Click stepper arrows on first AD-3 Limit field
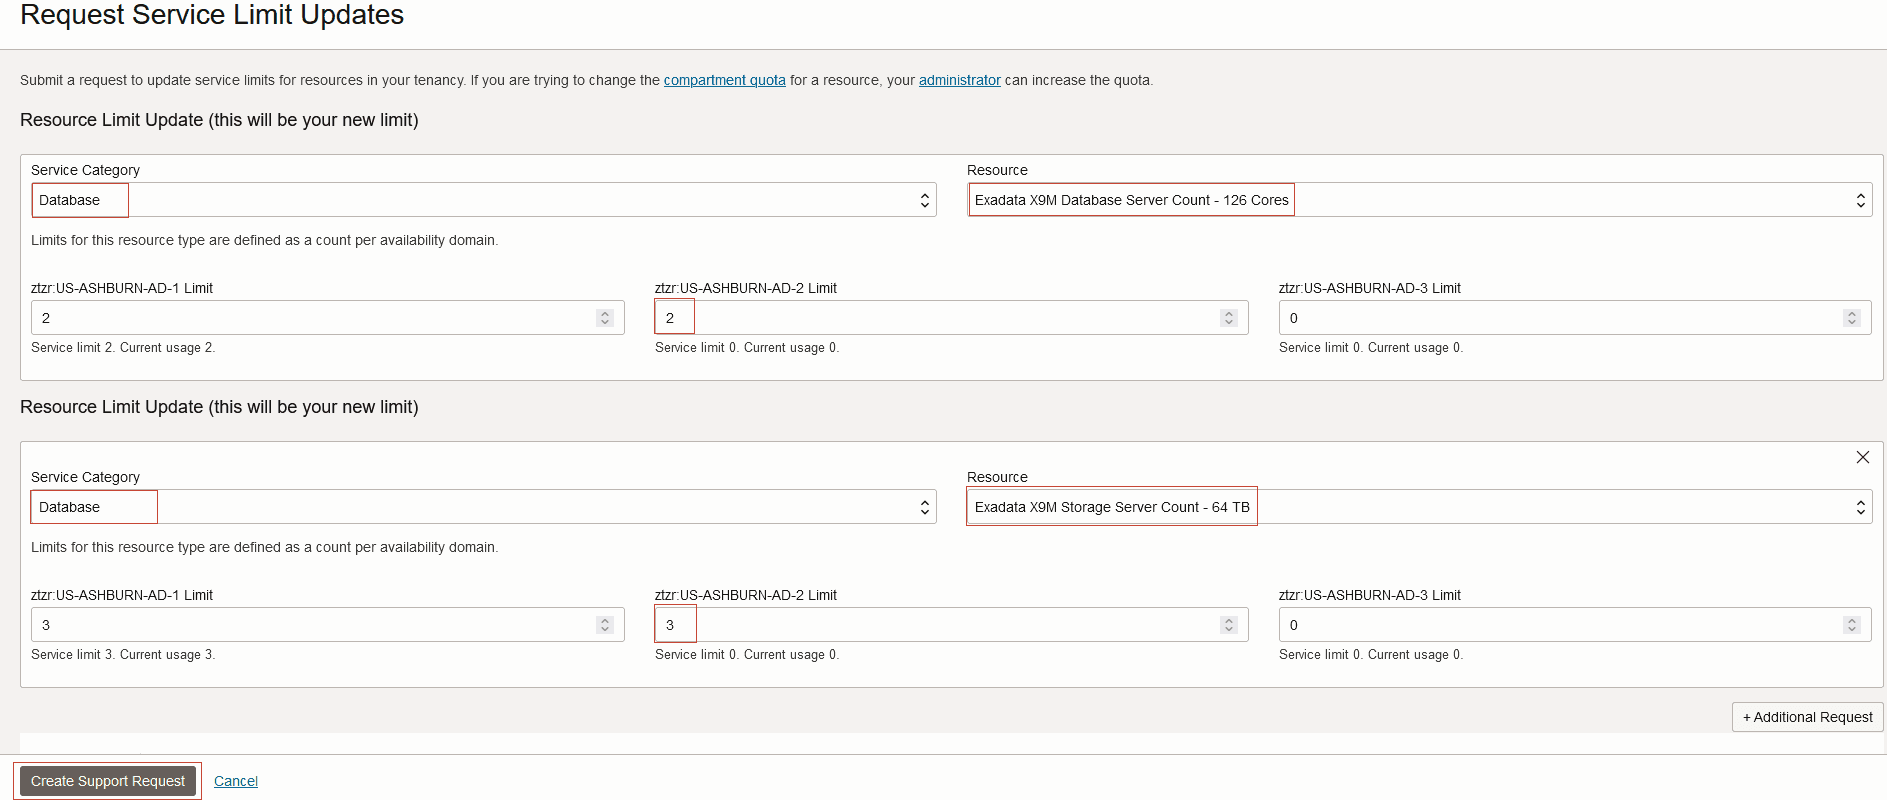Viewport: 1887px width, 800px height. [x=1852, y=318]
